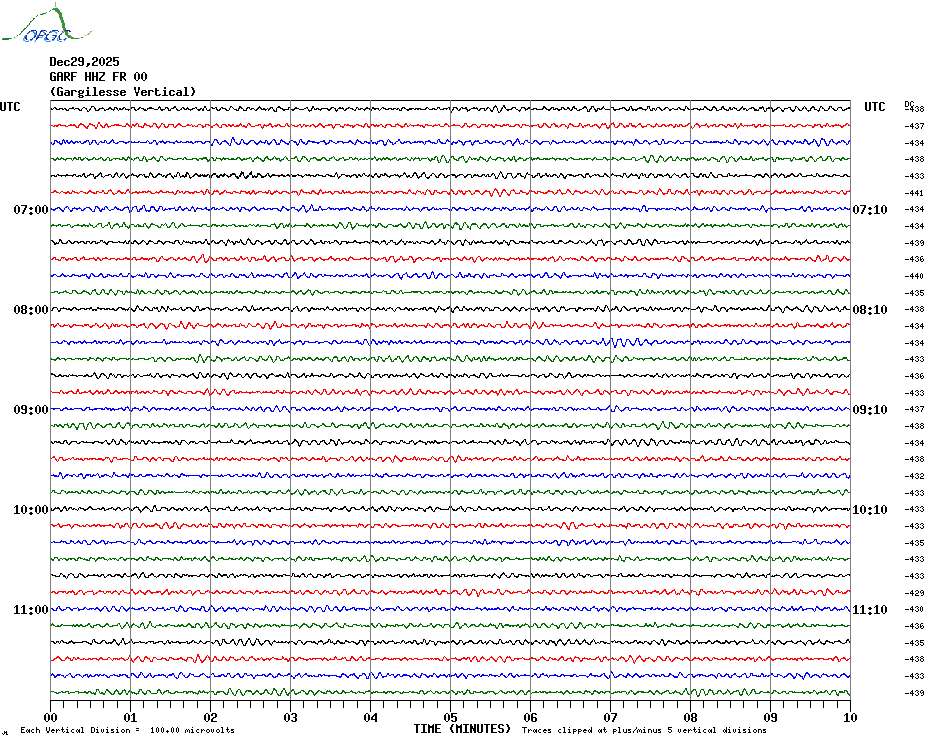
Task: Select the 07:00 time marker
Action: tap(30, 210)
